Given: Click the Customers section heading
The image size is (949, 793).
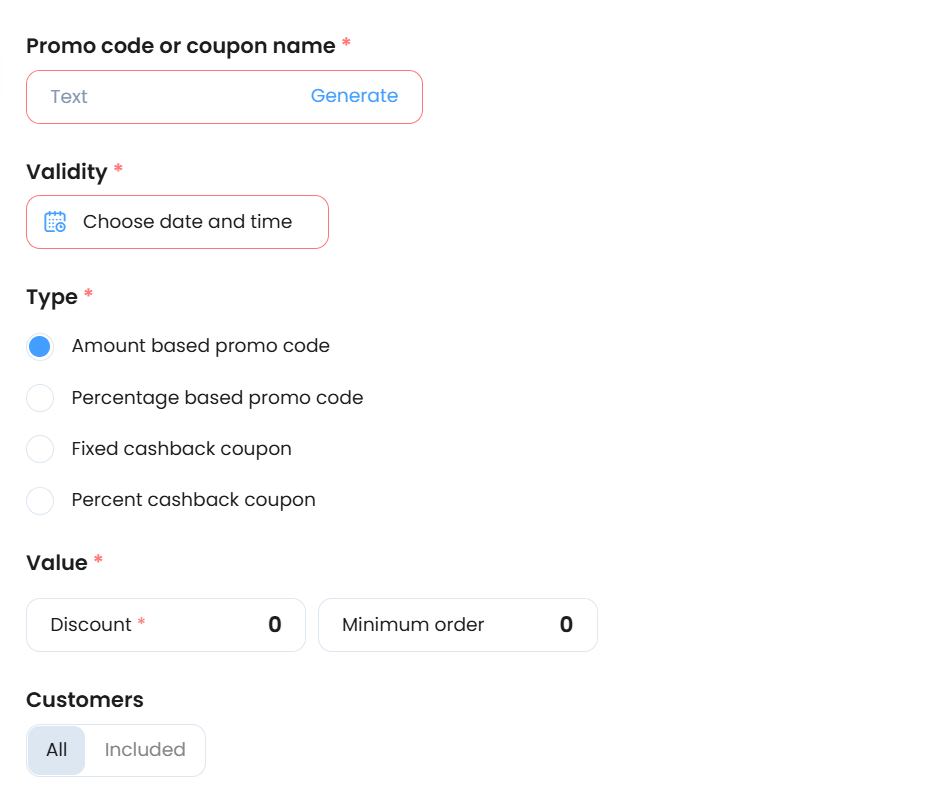Looking at the screenshot, I should point(85,700).
